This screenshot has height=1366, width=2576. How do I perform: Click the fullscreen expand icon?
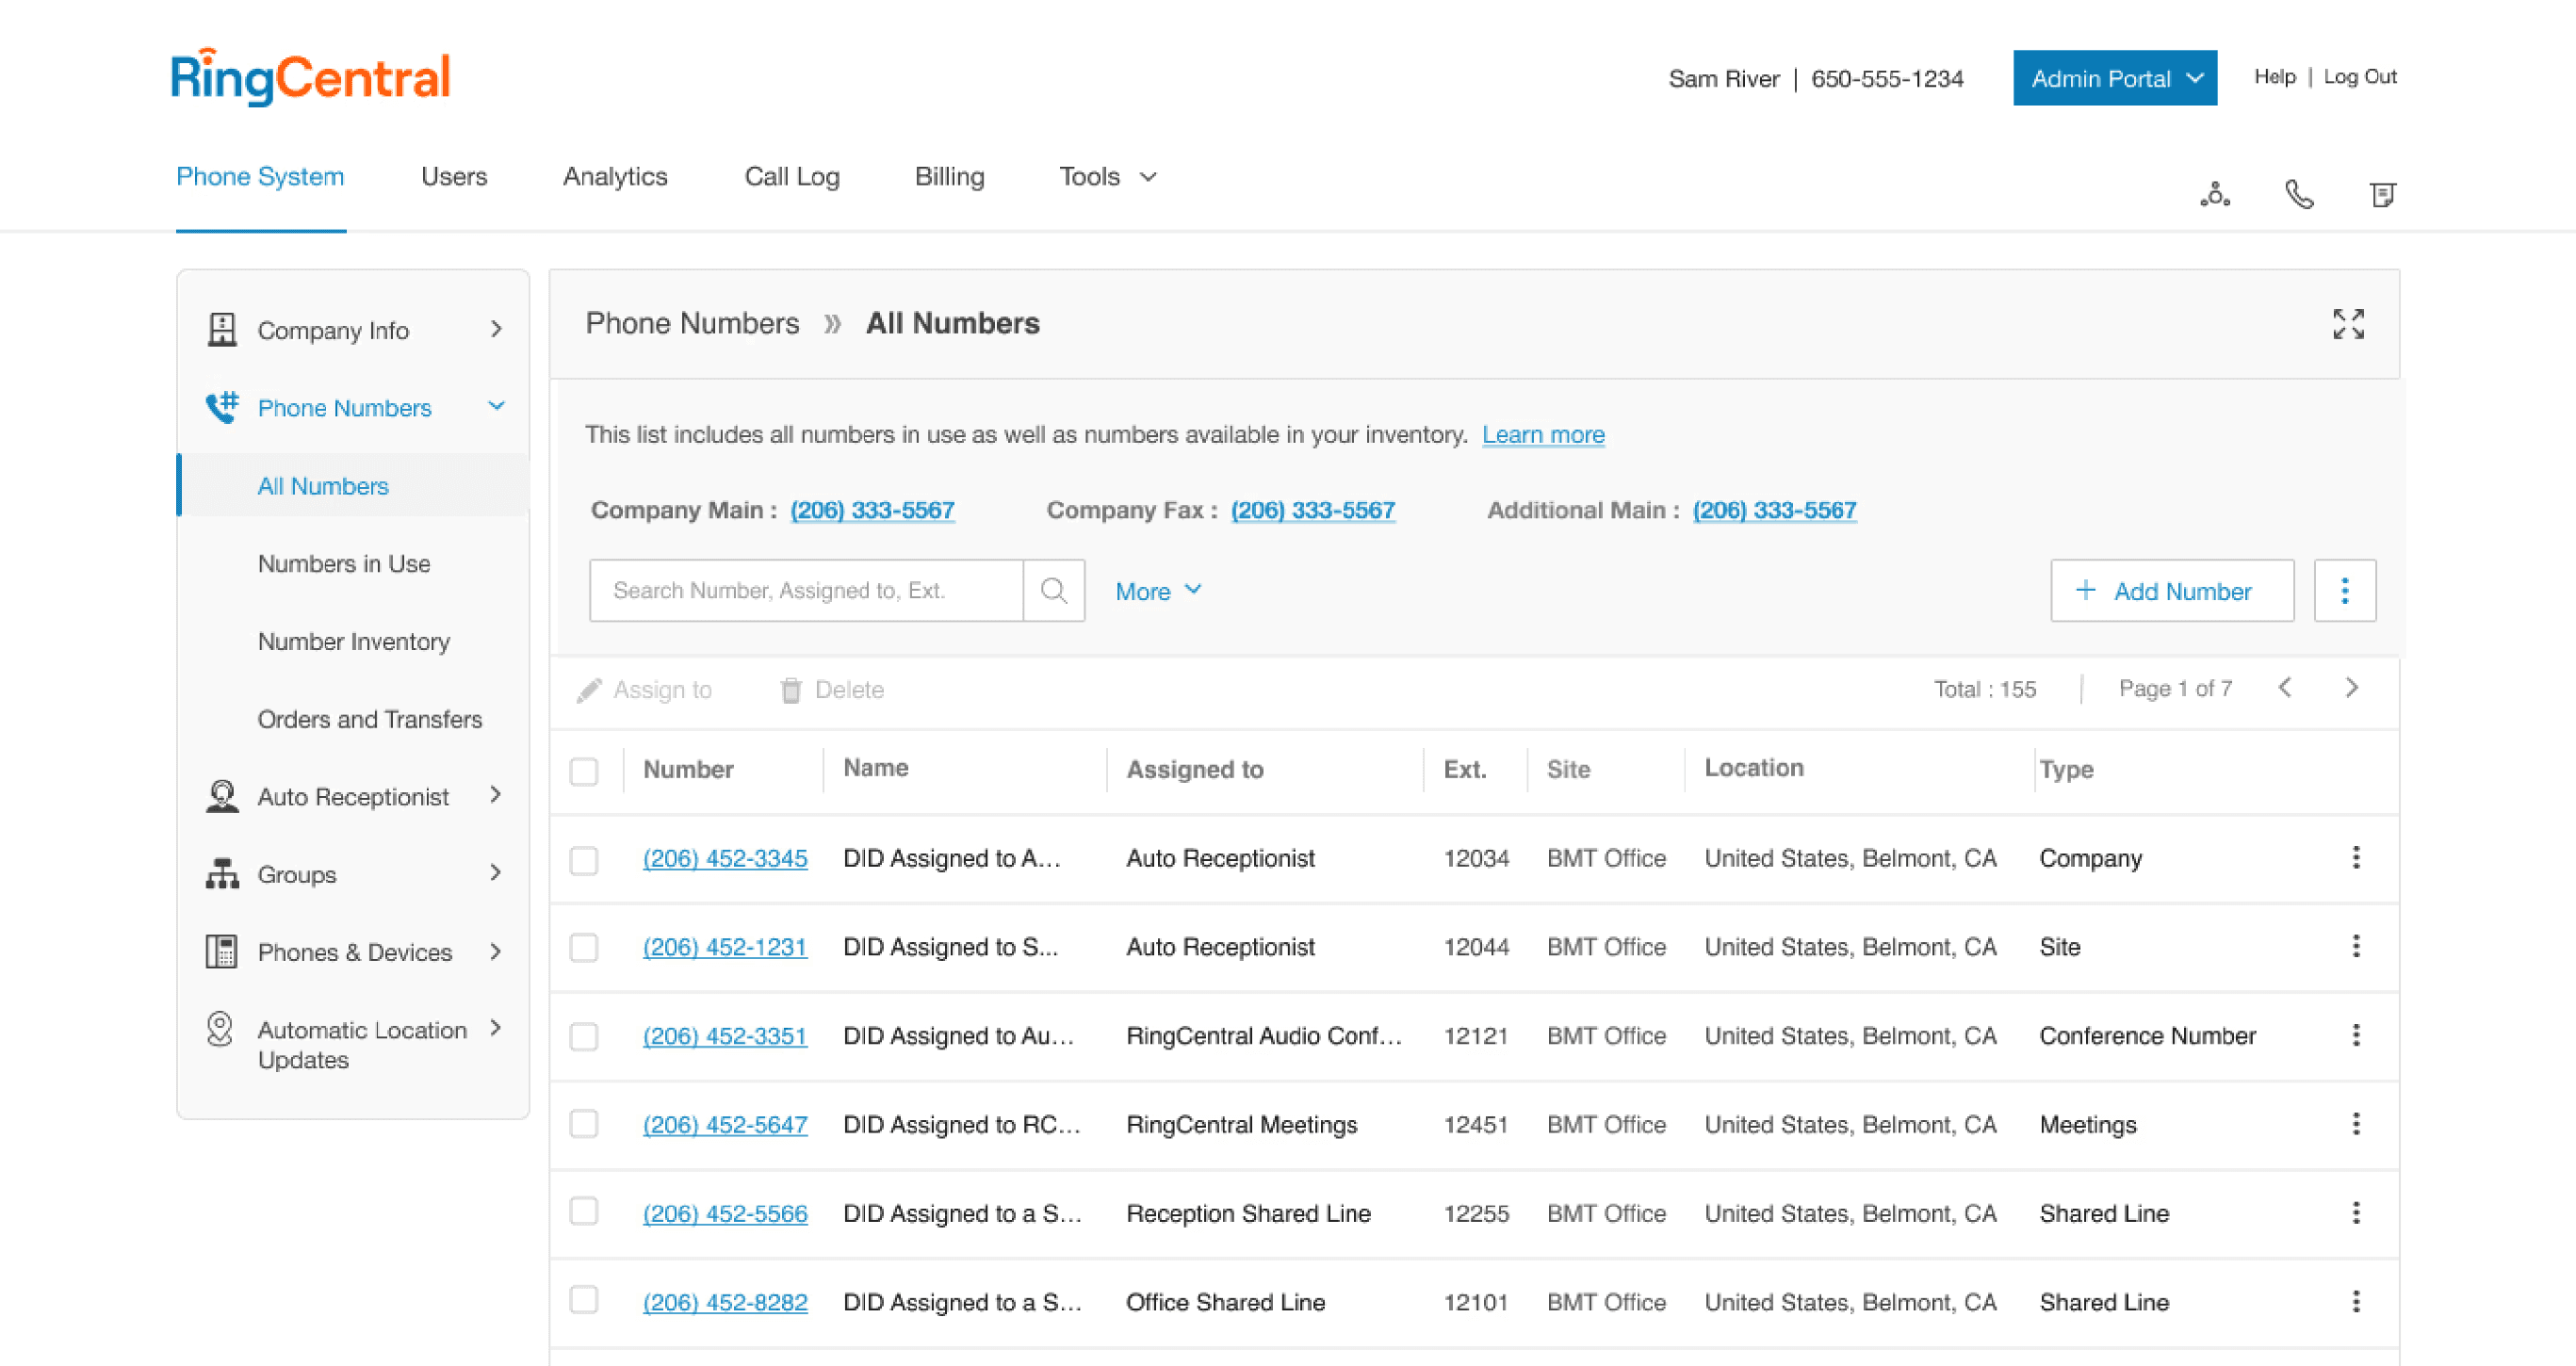coord(2348,323)
